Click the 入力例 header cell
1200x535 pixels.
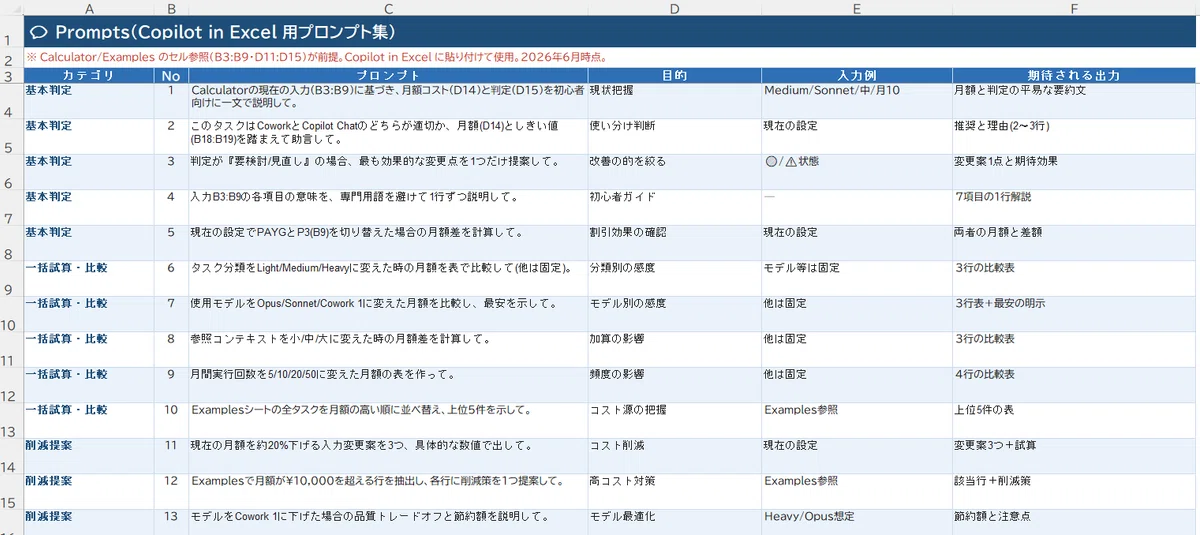856,75
